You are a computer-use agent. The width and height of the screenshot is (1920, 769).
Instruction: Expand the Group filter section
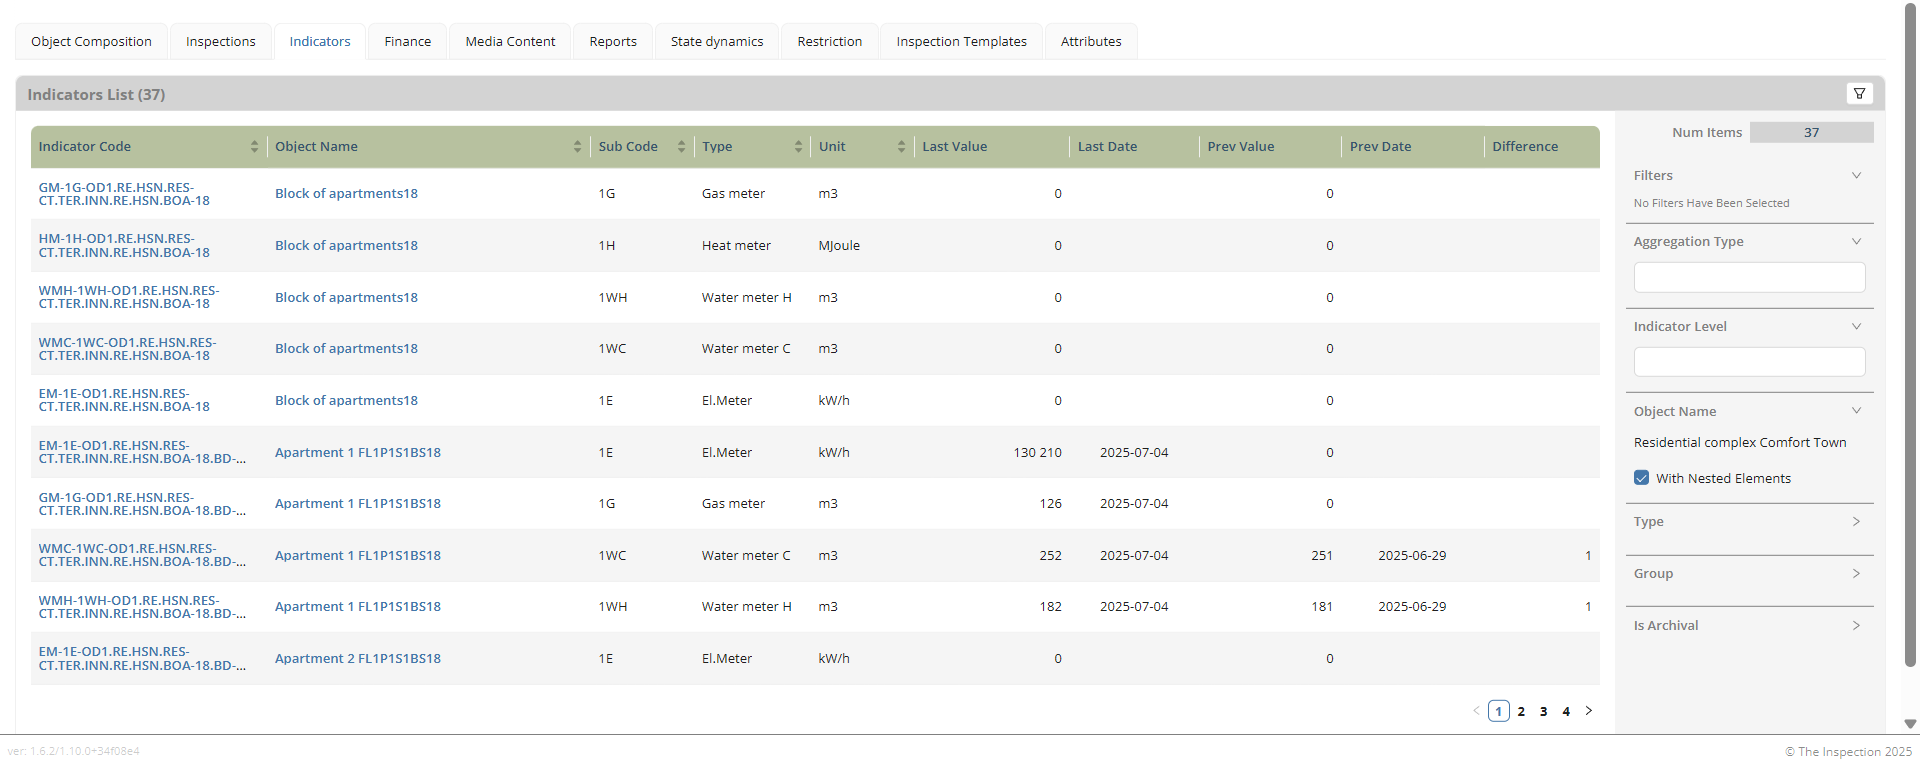coord(1856,574)
